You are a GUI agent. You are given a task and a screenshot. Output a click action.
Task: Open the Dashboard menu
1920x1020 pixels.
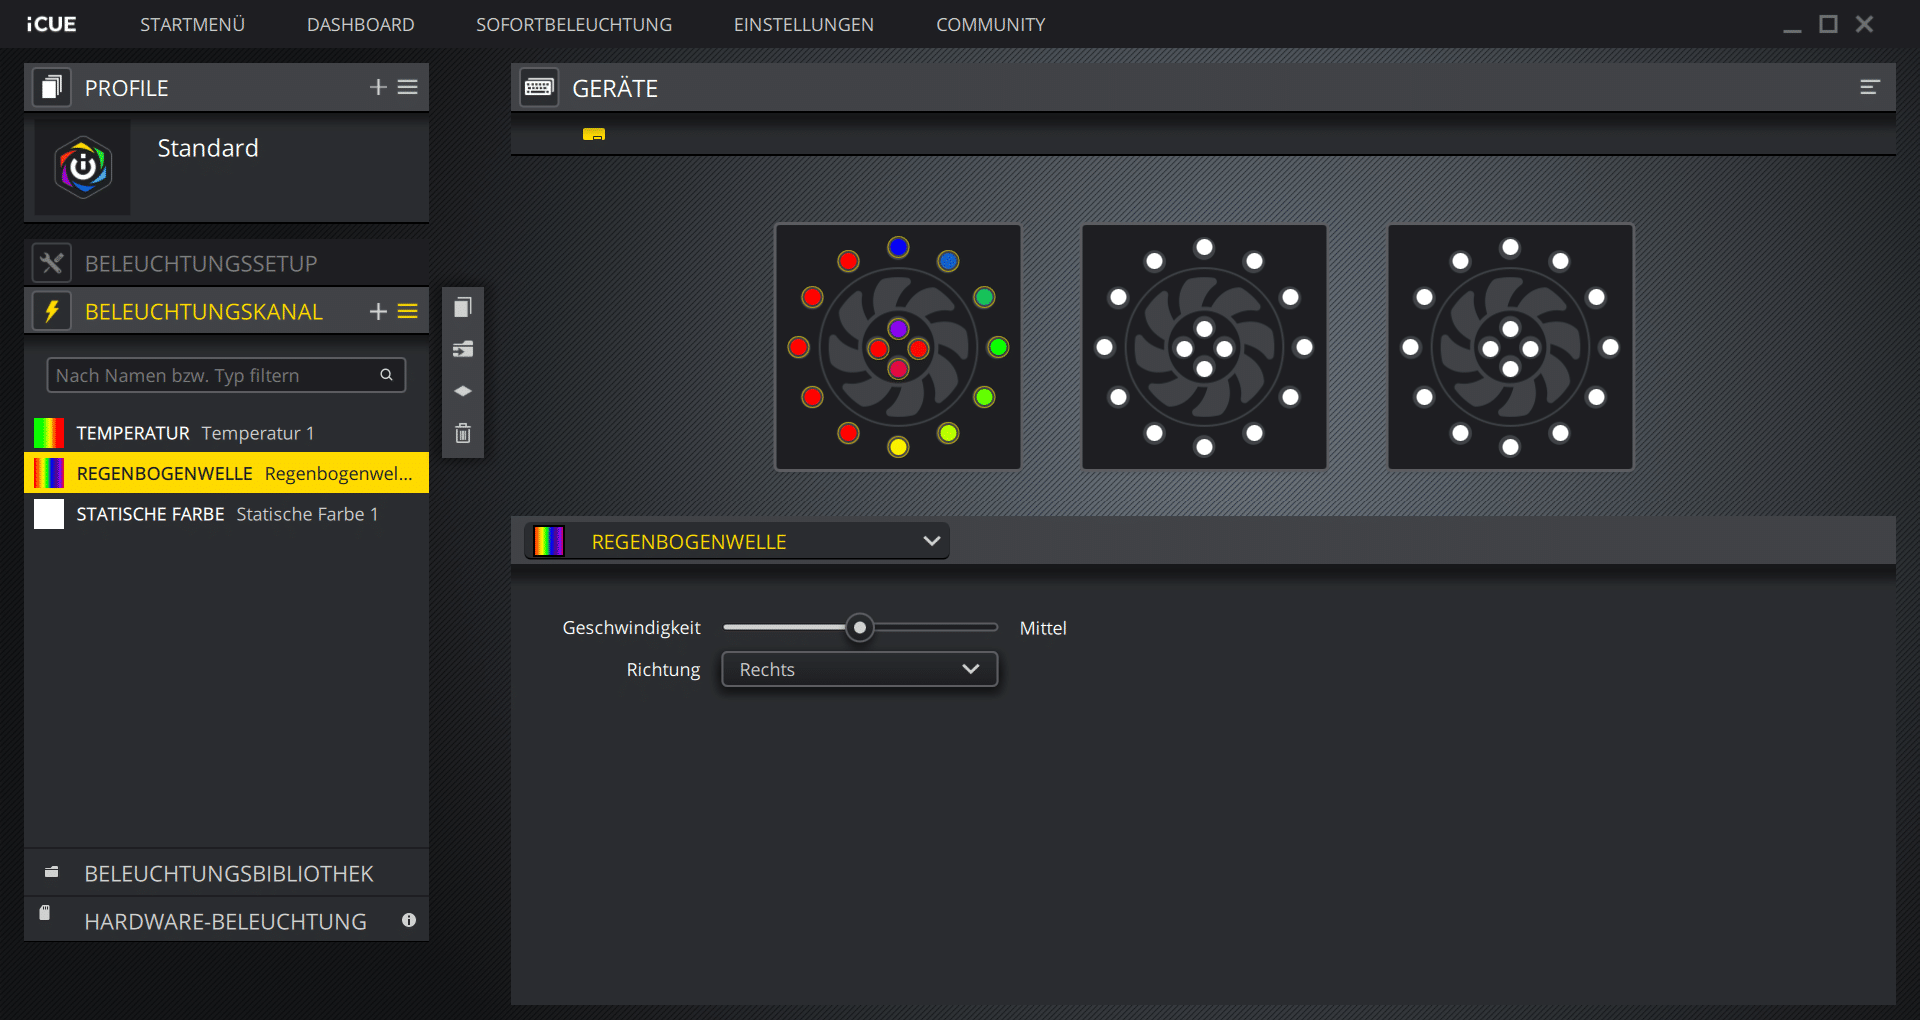click(360, 25)
